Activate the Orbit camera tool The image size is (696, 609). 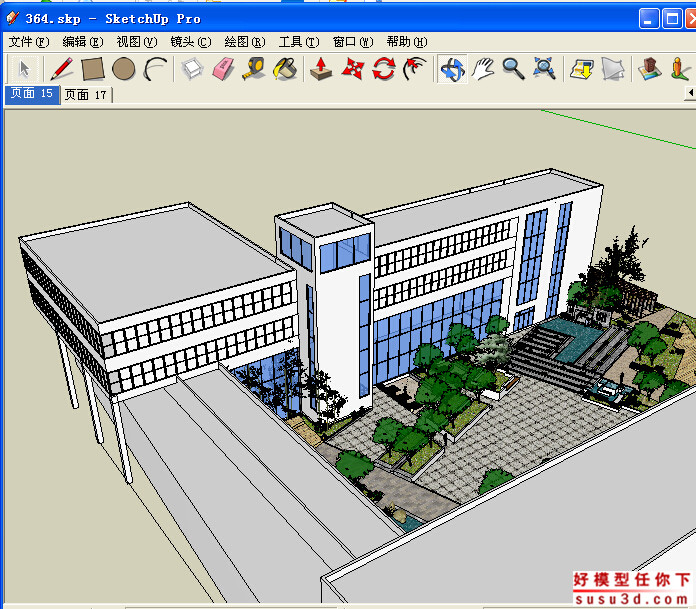(452, 69)
